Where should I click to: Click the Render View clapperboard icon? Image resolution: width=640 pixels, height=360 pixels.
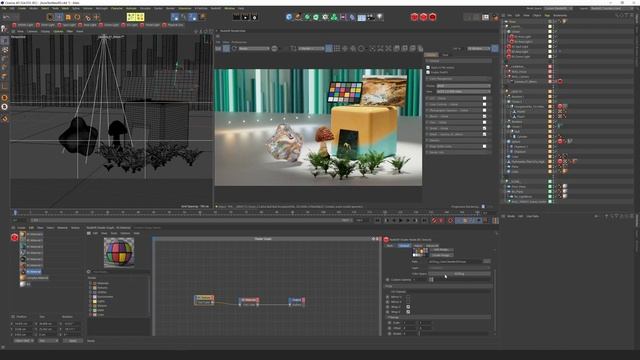click(236, 17)
